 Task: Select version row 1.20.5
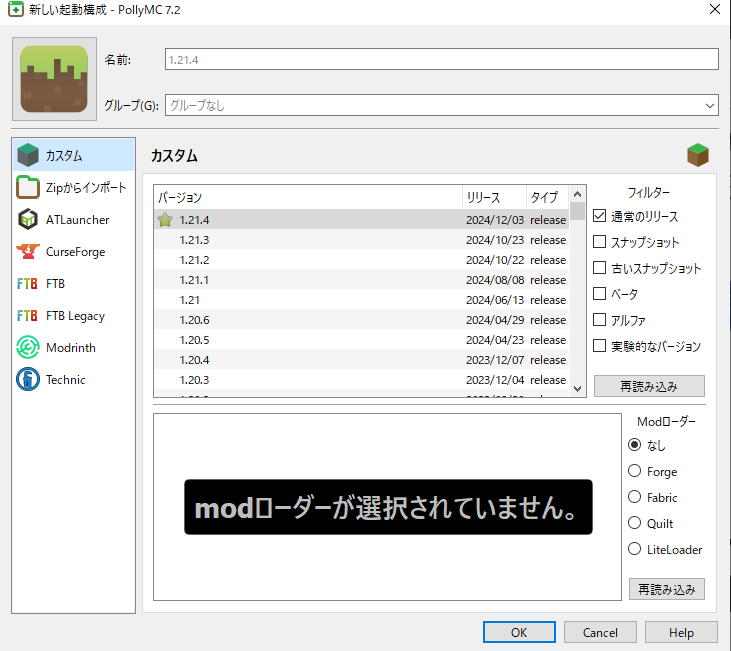[361, 340]
